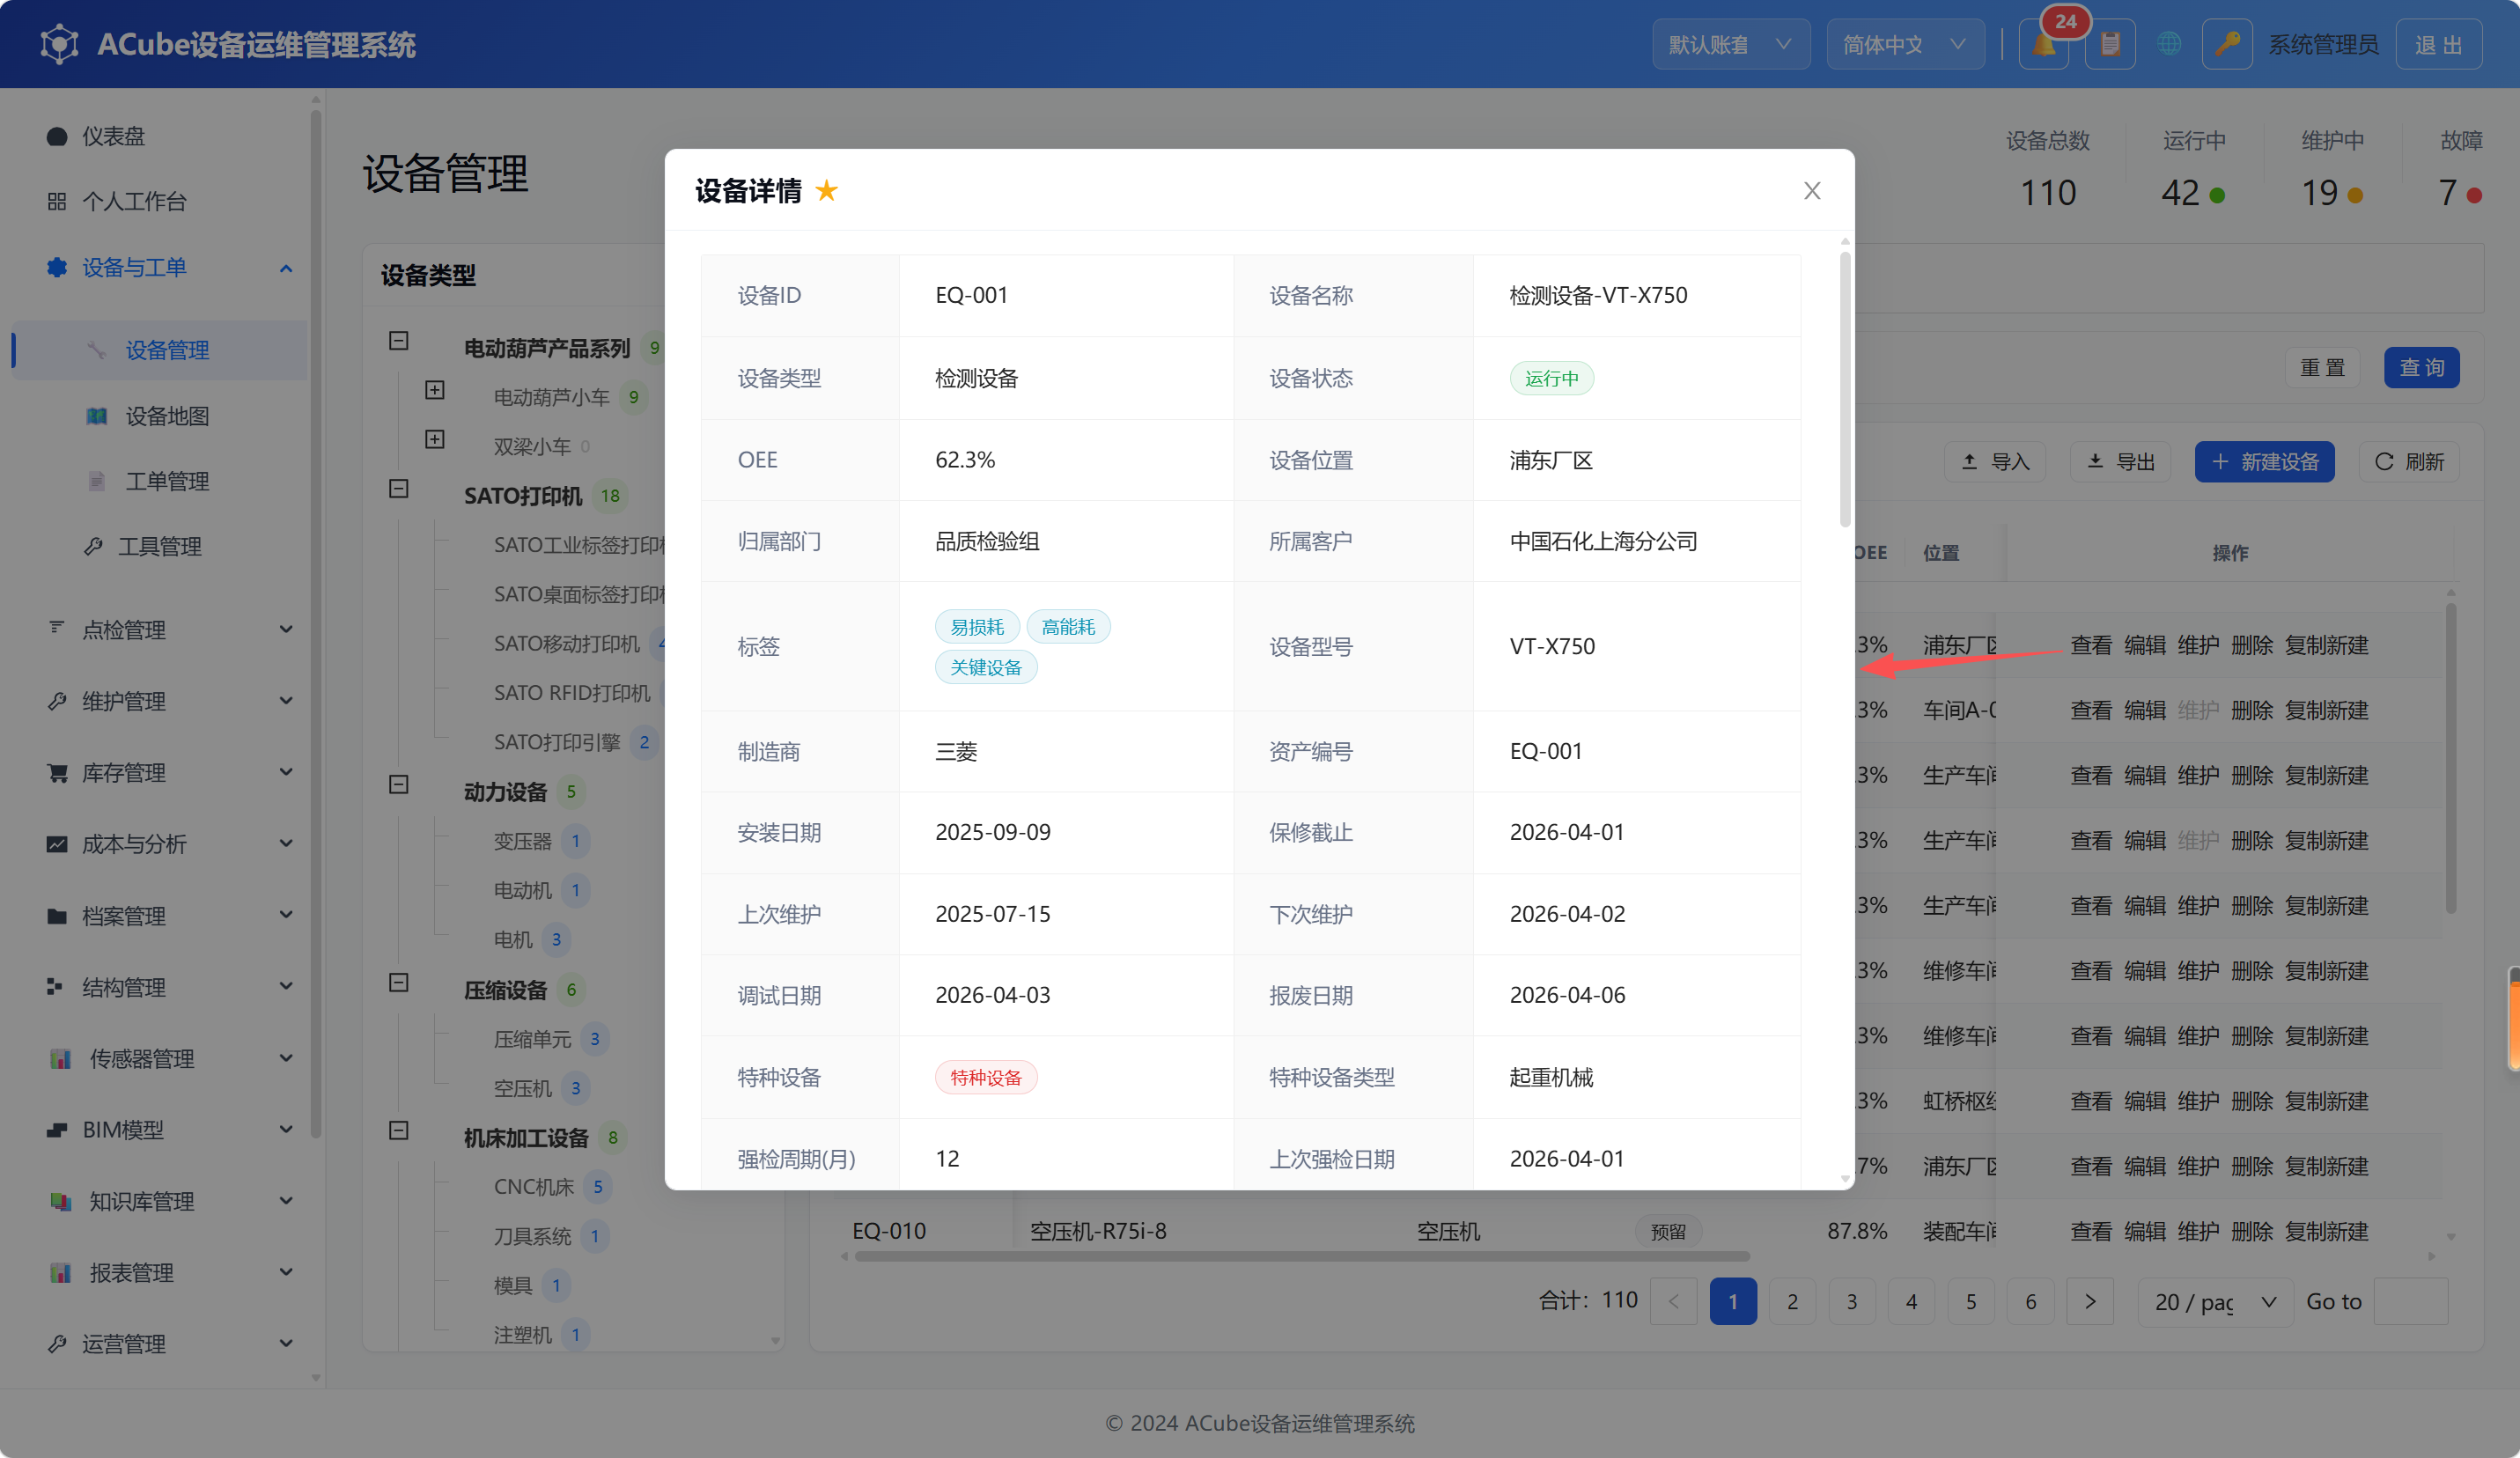Click the 导入 import button
The width and height of the screenshot is (2520, 1458).
pos(1994,461)
